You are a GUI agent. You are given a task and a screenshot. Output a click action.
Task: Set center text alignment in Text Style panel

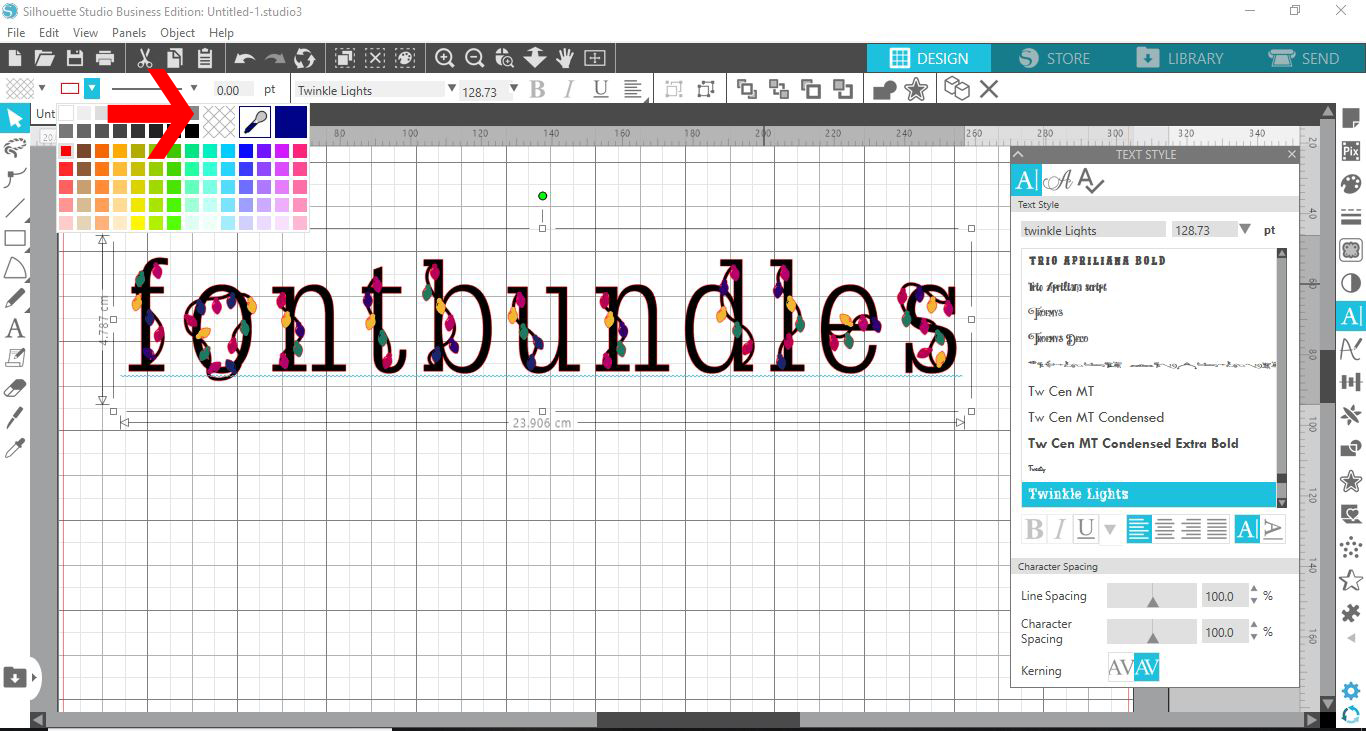click(1165, 529)
